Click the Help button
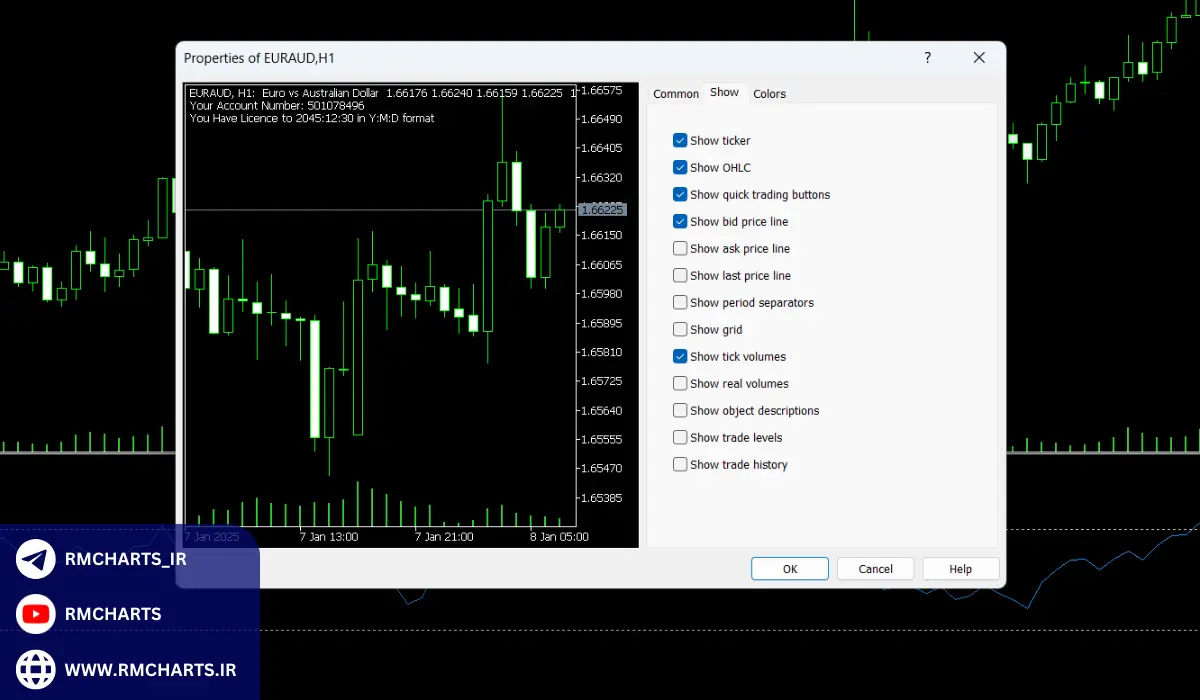 [960, 569]
